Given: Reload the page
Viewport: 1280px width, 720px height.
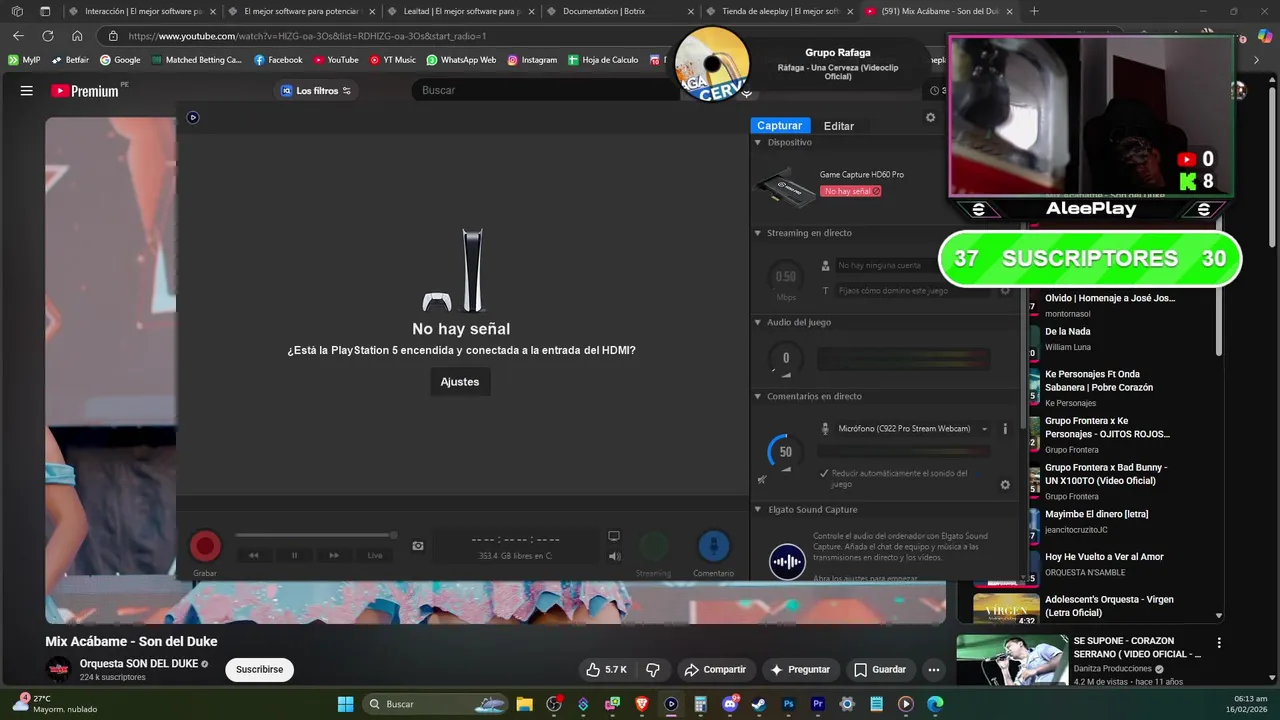Looking at the screenshot, I should (x=47, y=36).
